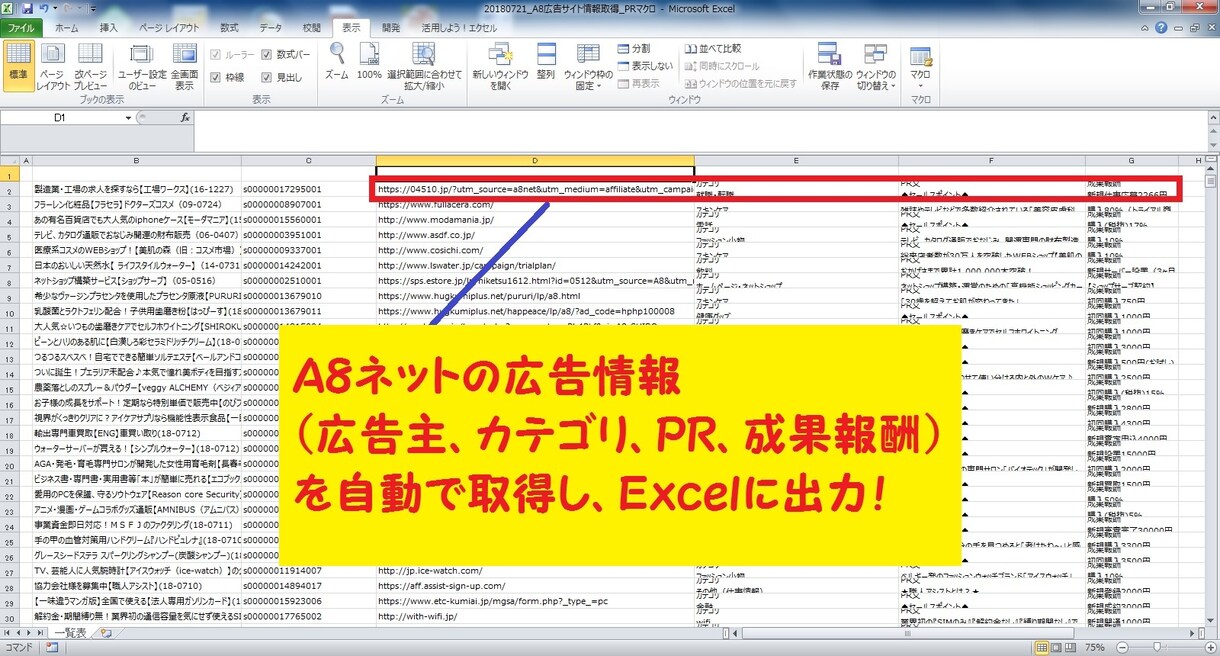This screenshot has height=656, width=1220.
Task: Click 選択範囲に合わせて拡大/縮小 zoom to selection
Action: pos(425,66)
